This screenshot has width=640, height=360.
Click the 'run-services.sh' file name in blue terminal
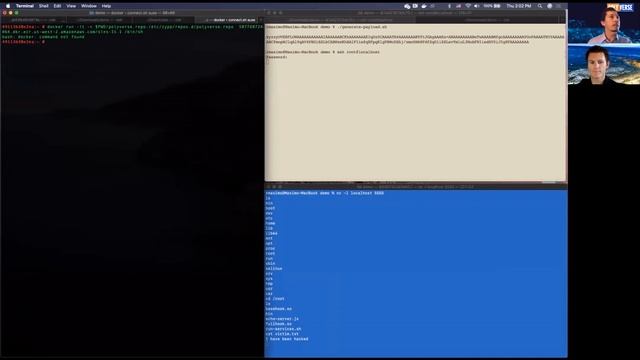pyautogui.click(x=283, y=329)
